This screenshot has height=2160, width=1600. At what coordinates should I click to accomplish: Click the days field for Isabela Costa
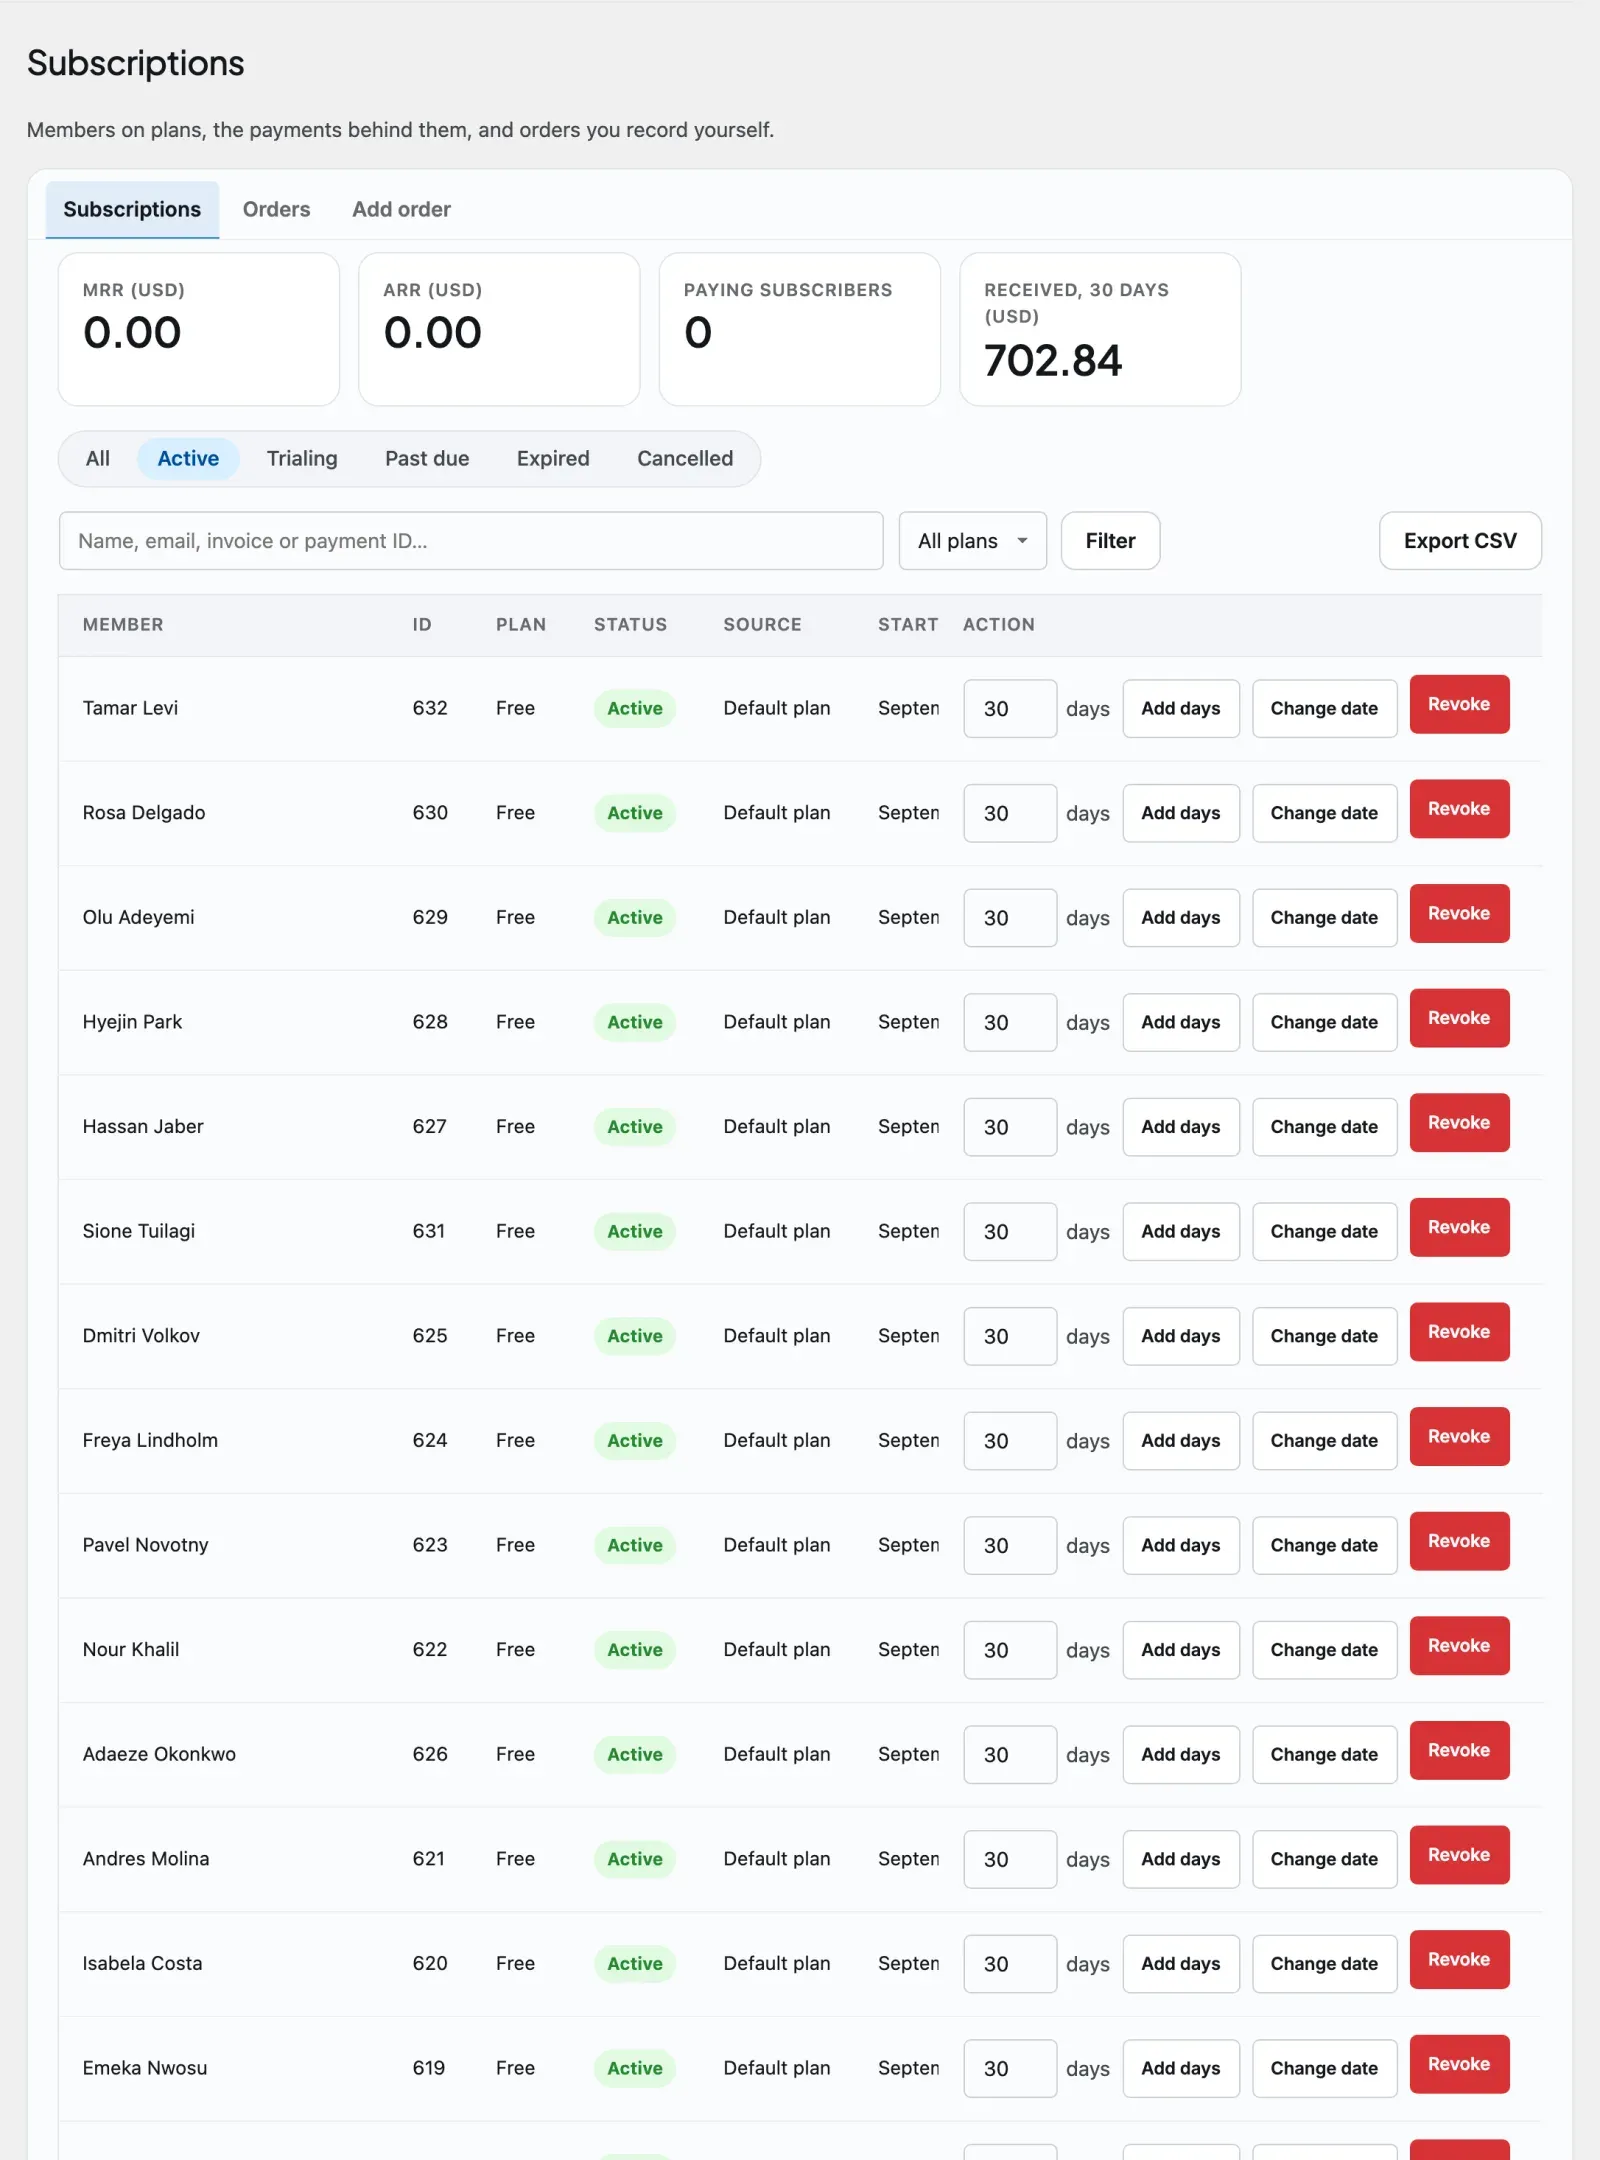(1010, 1964)
